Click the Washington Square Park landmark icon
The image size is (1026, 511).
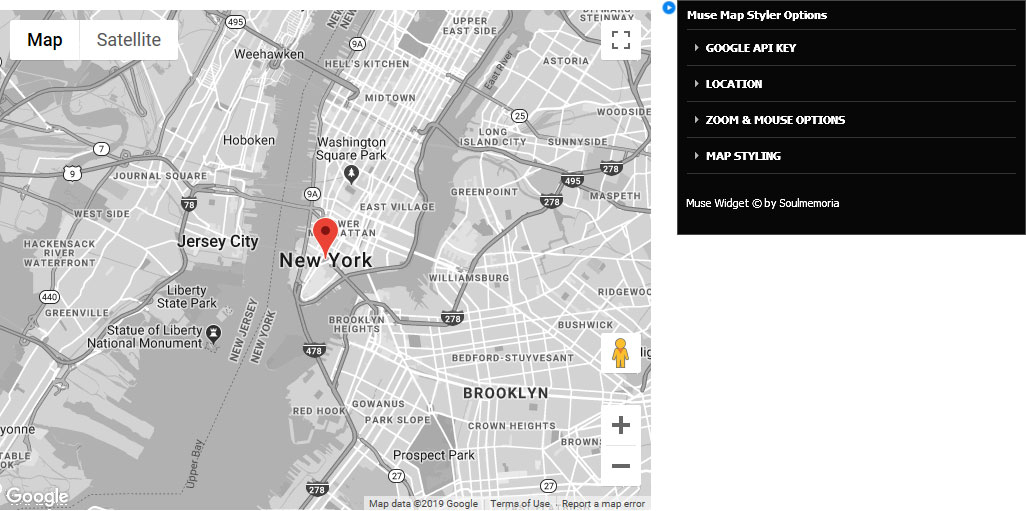[x=352, y=173]
